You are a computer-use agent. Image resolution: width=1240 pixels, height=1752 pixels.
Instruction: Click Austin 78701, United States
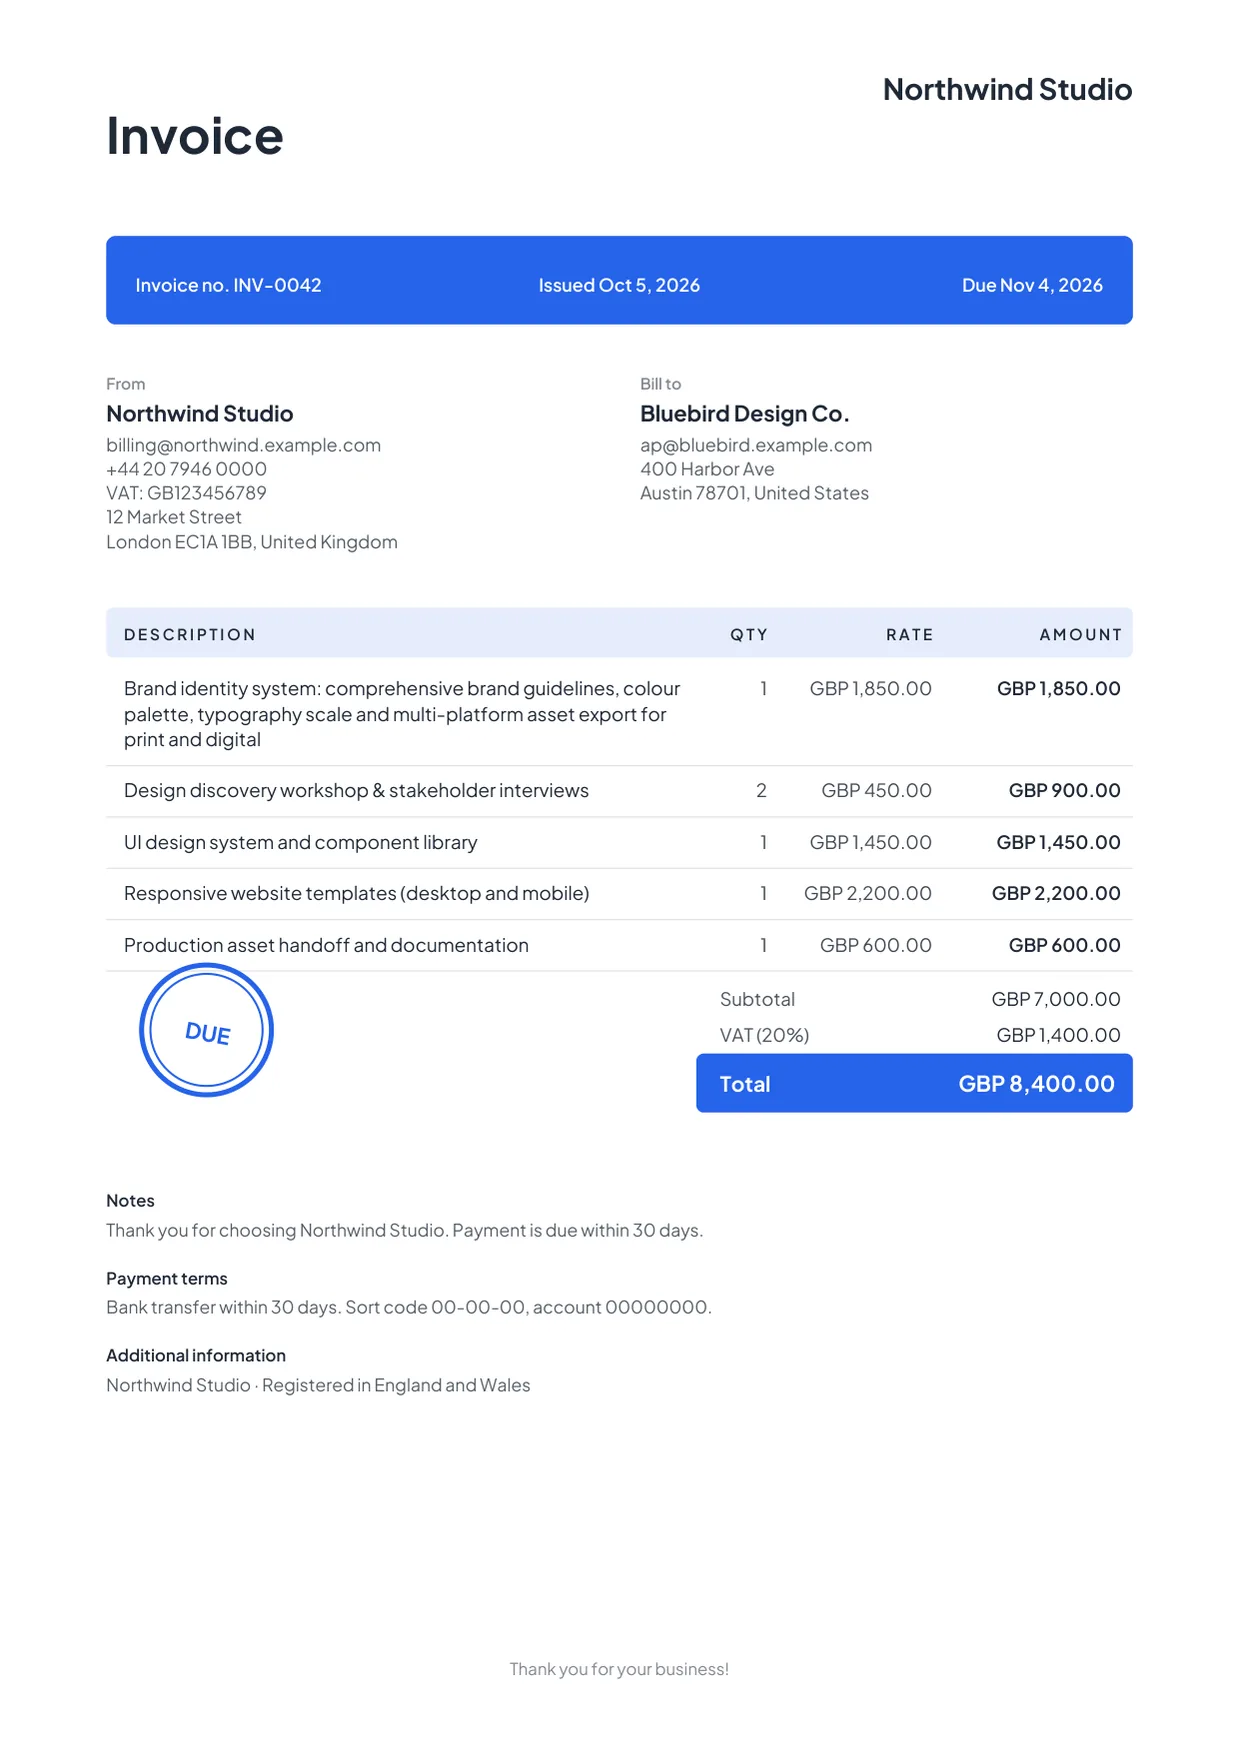click(x=754, y=493)
